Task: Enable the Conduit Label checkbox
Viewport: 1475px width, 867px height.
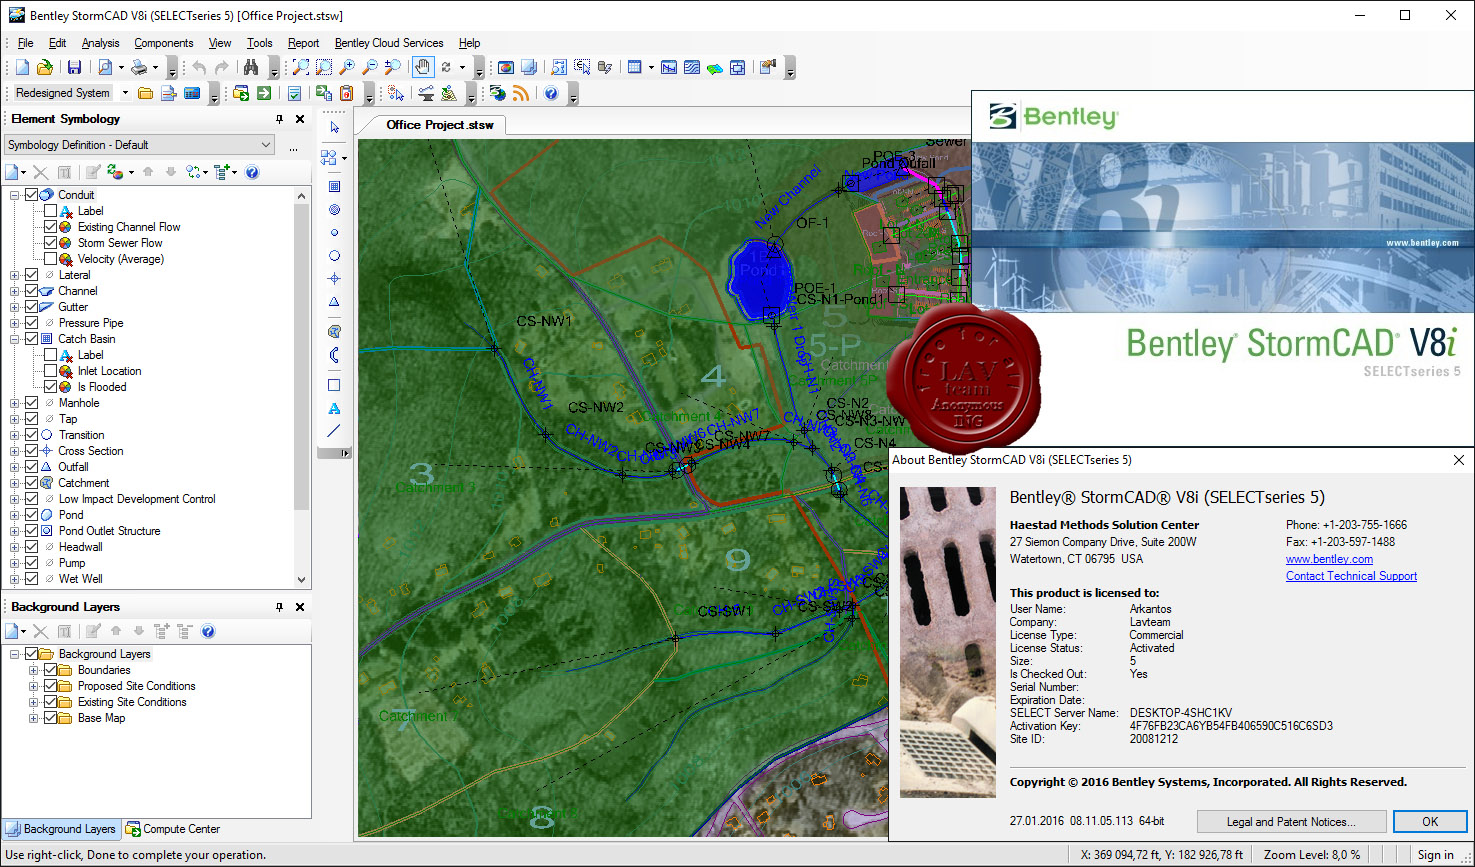Action: click(50, 211)
